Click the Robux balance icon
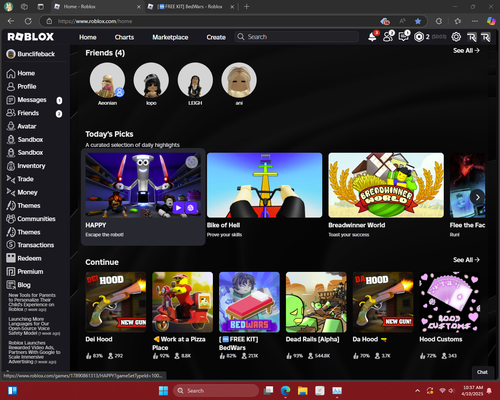 419,37
